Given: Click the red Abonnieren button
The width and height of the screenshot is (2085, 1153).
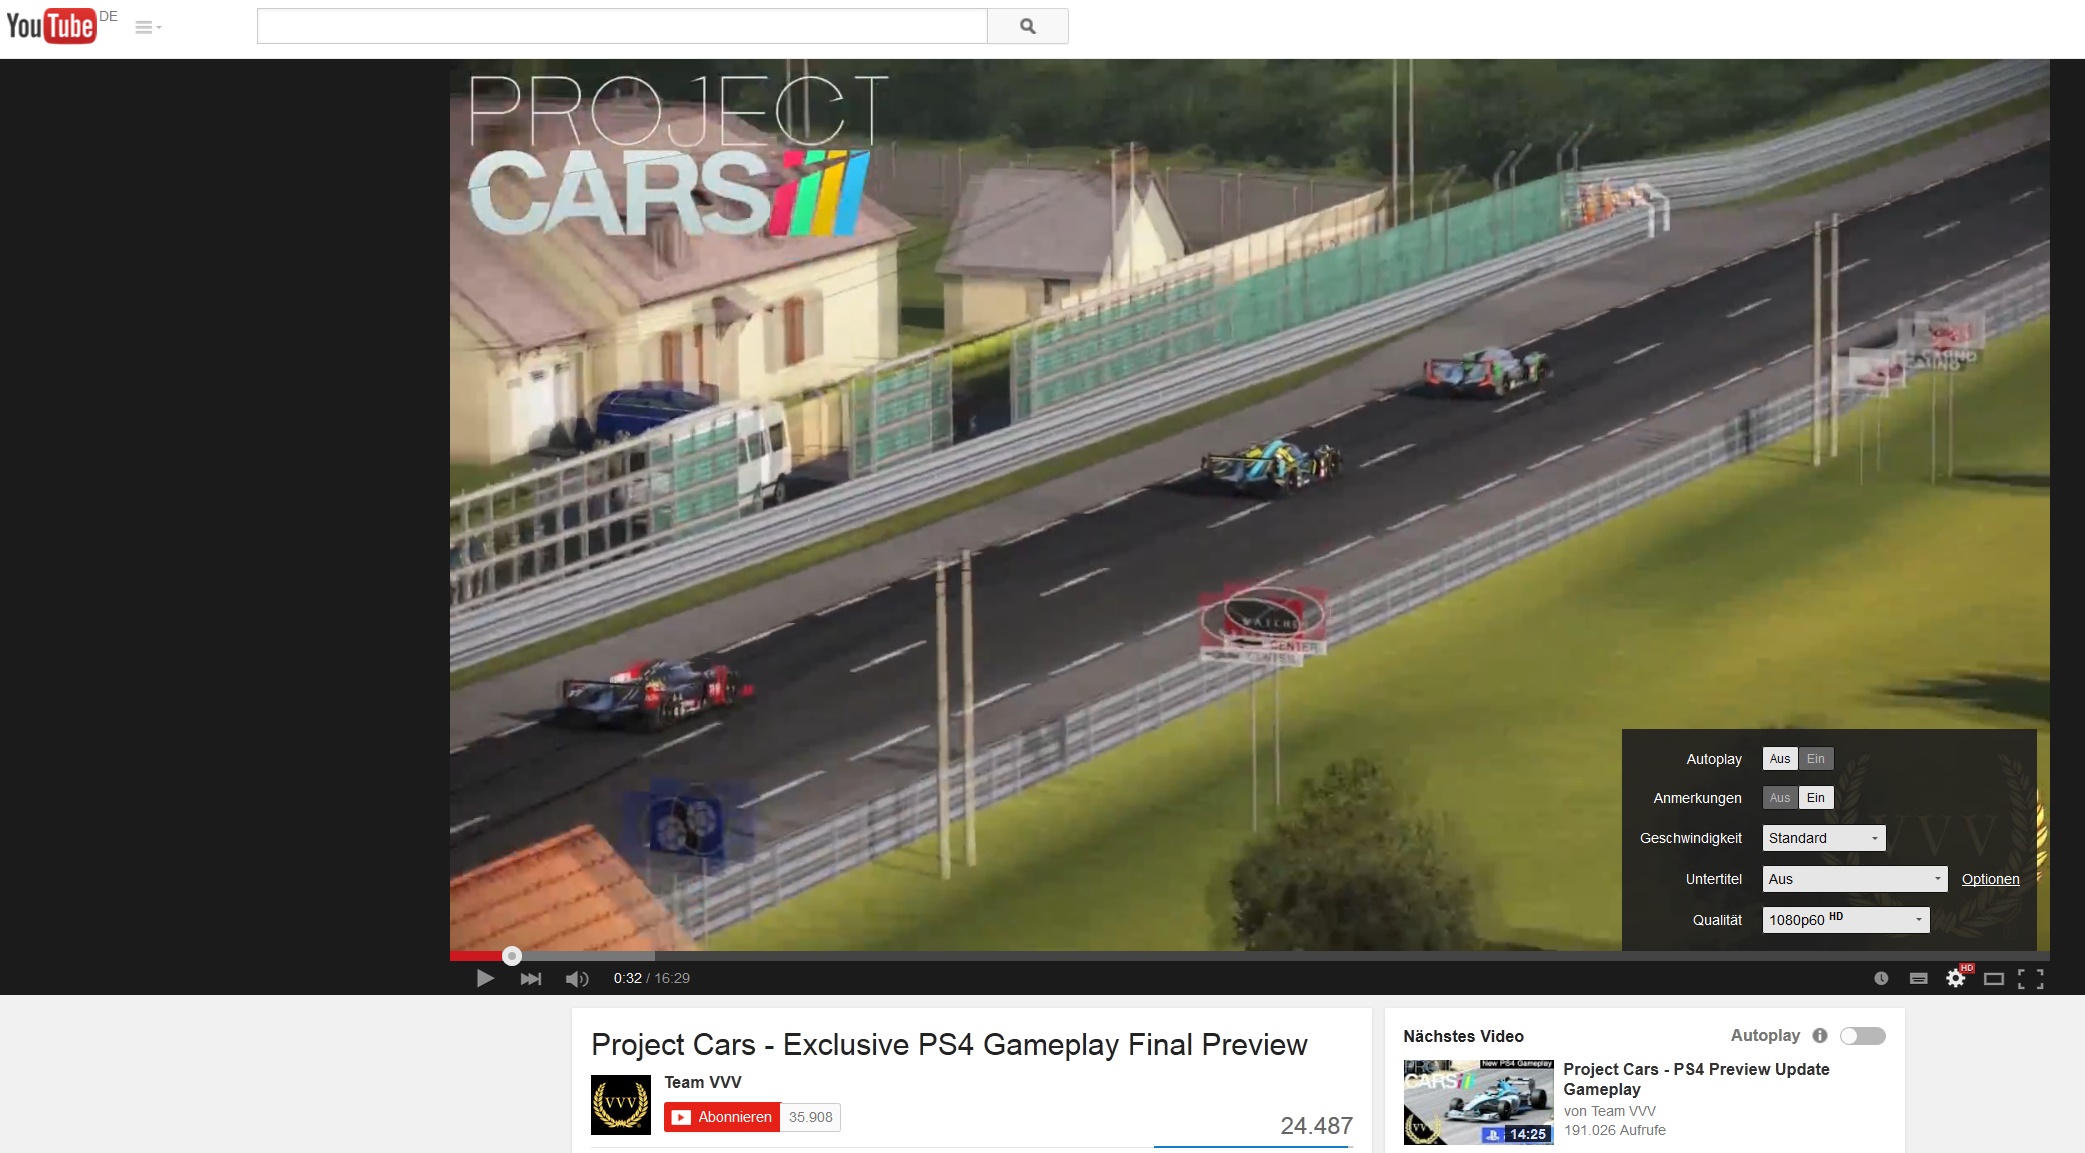Looking at the screenshot, I should tap(722, 1117).
